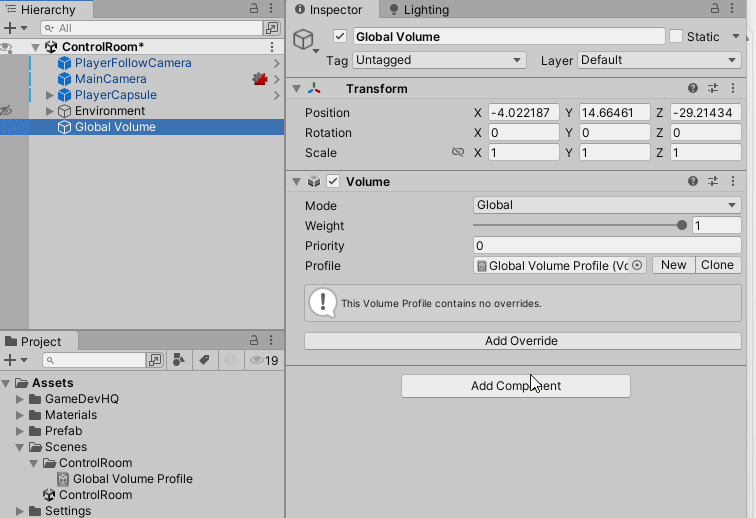Open the Hierarchy plus create menu
Screen dimensions: 756x518
pyautogui.click(x=15, y=28)
